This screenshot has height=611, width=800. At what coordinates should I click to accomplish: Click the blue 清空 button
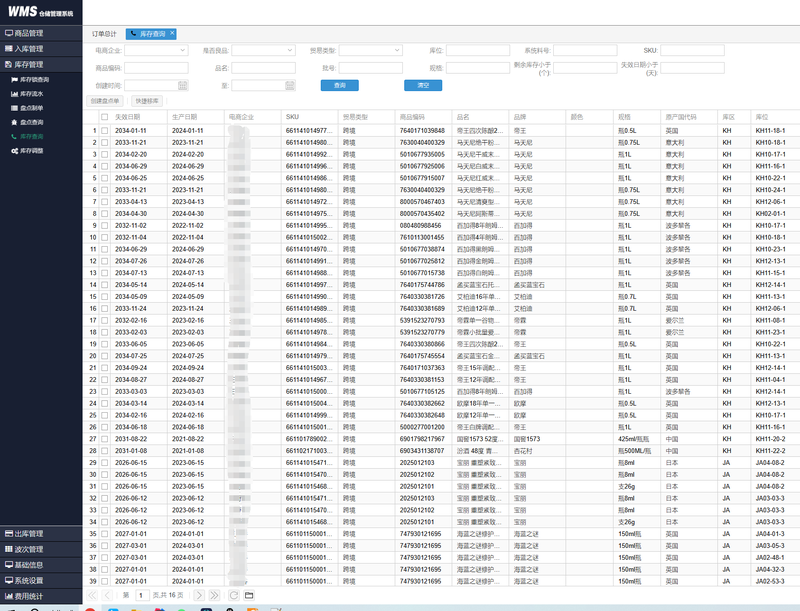[x=423, y=85]
